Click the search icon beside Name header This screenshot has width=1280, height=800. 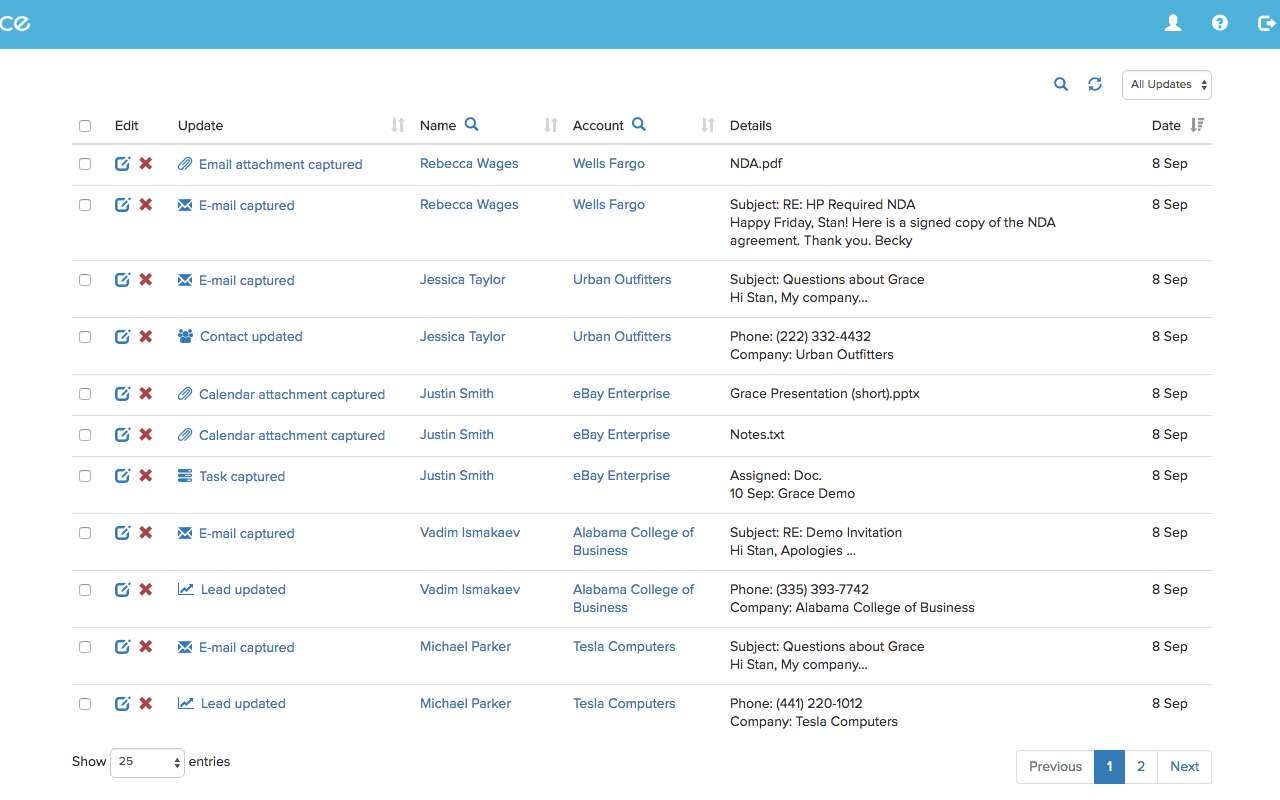pos(472,124)
